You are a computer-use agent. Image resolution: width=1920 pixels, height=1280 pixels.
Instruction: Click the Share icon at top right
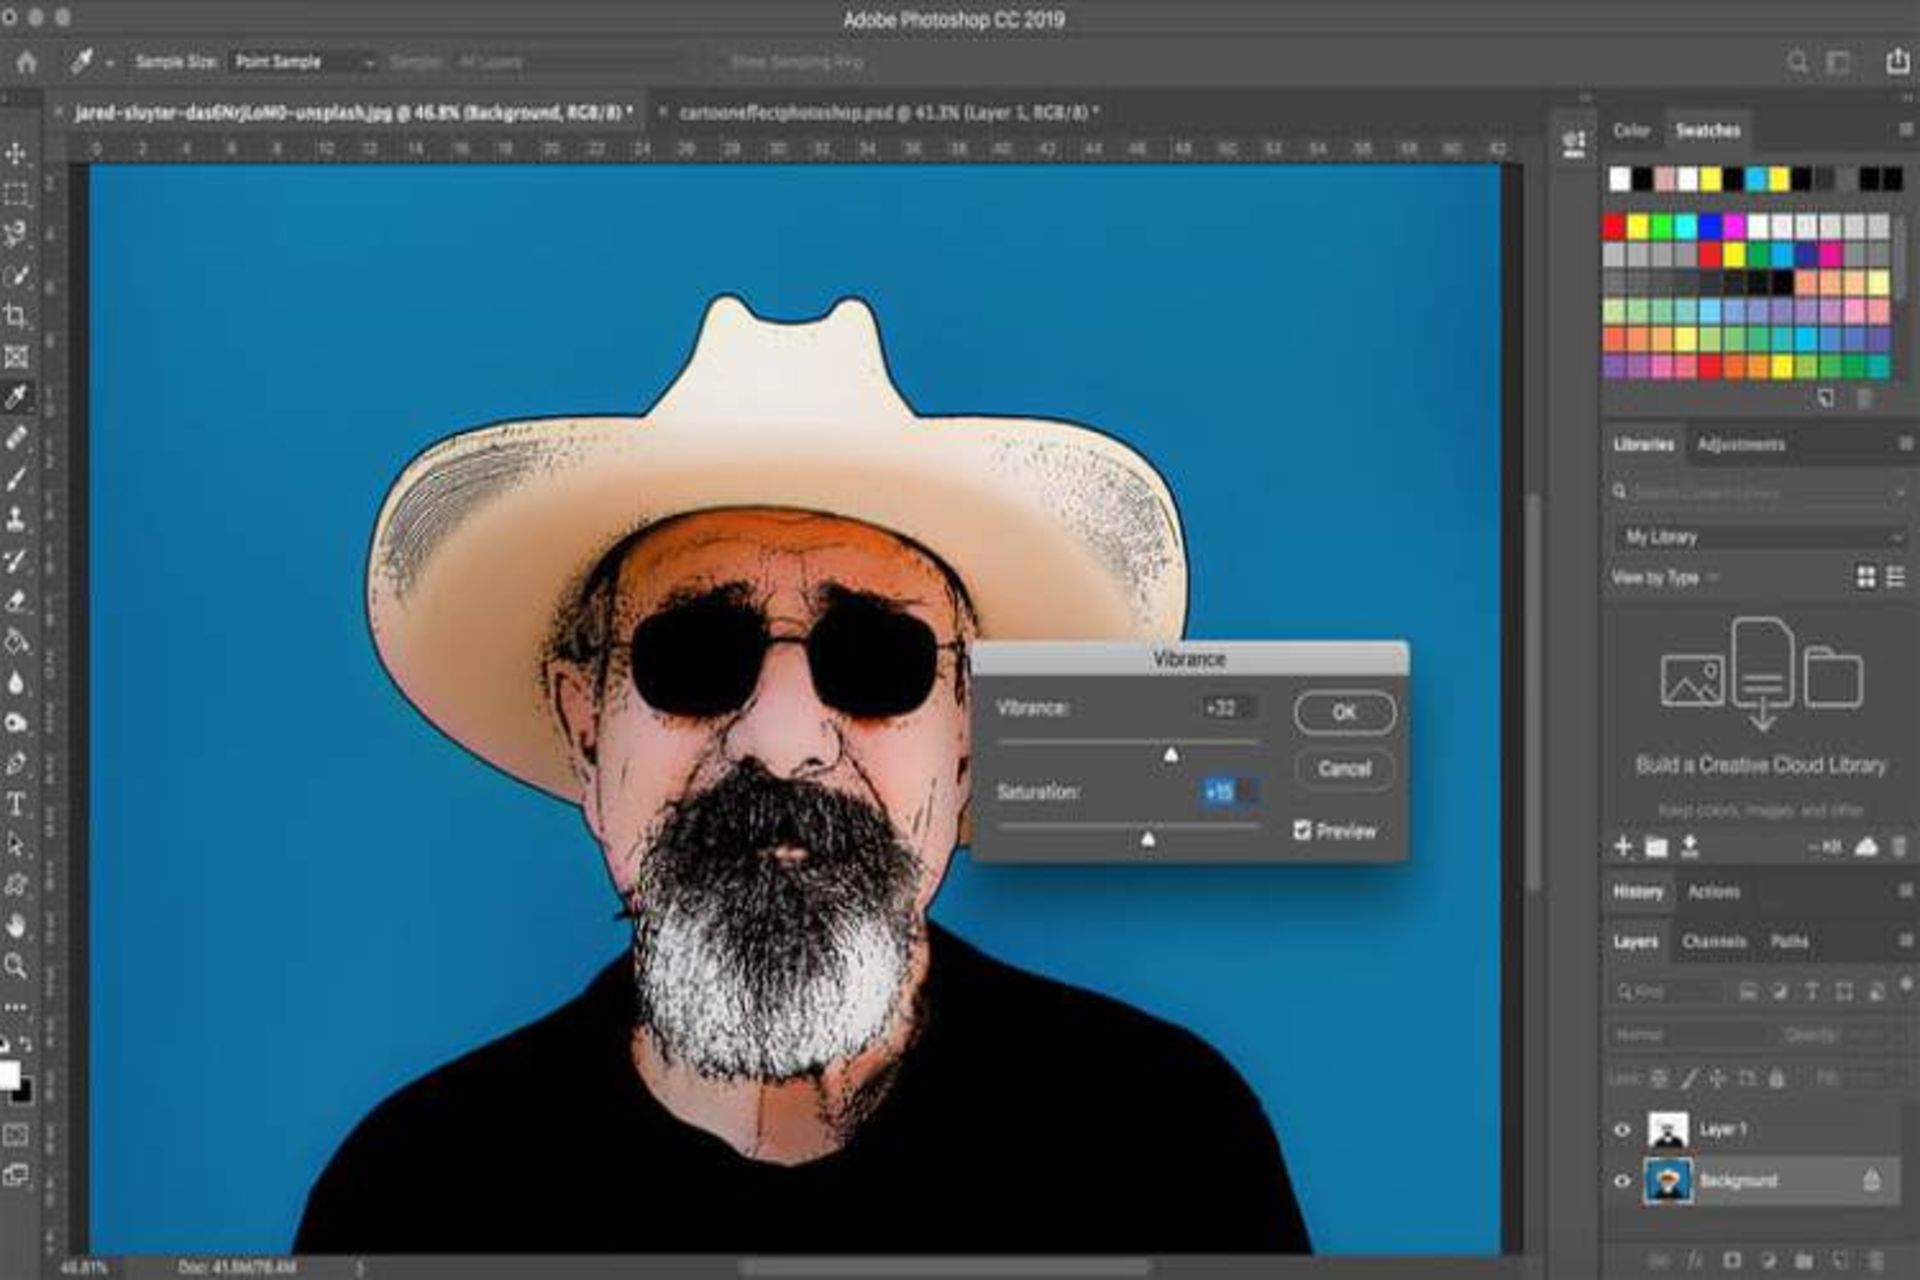[x=1897, y=62]
